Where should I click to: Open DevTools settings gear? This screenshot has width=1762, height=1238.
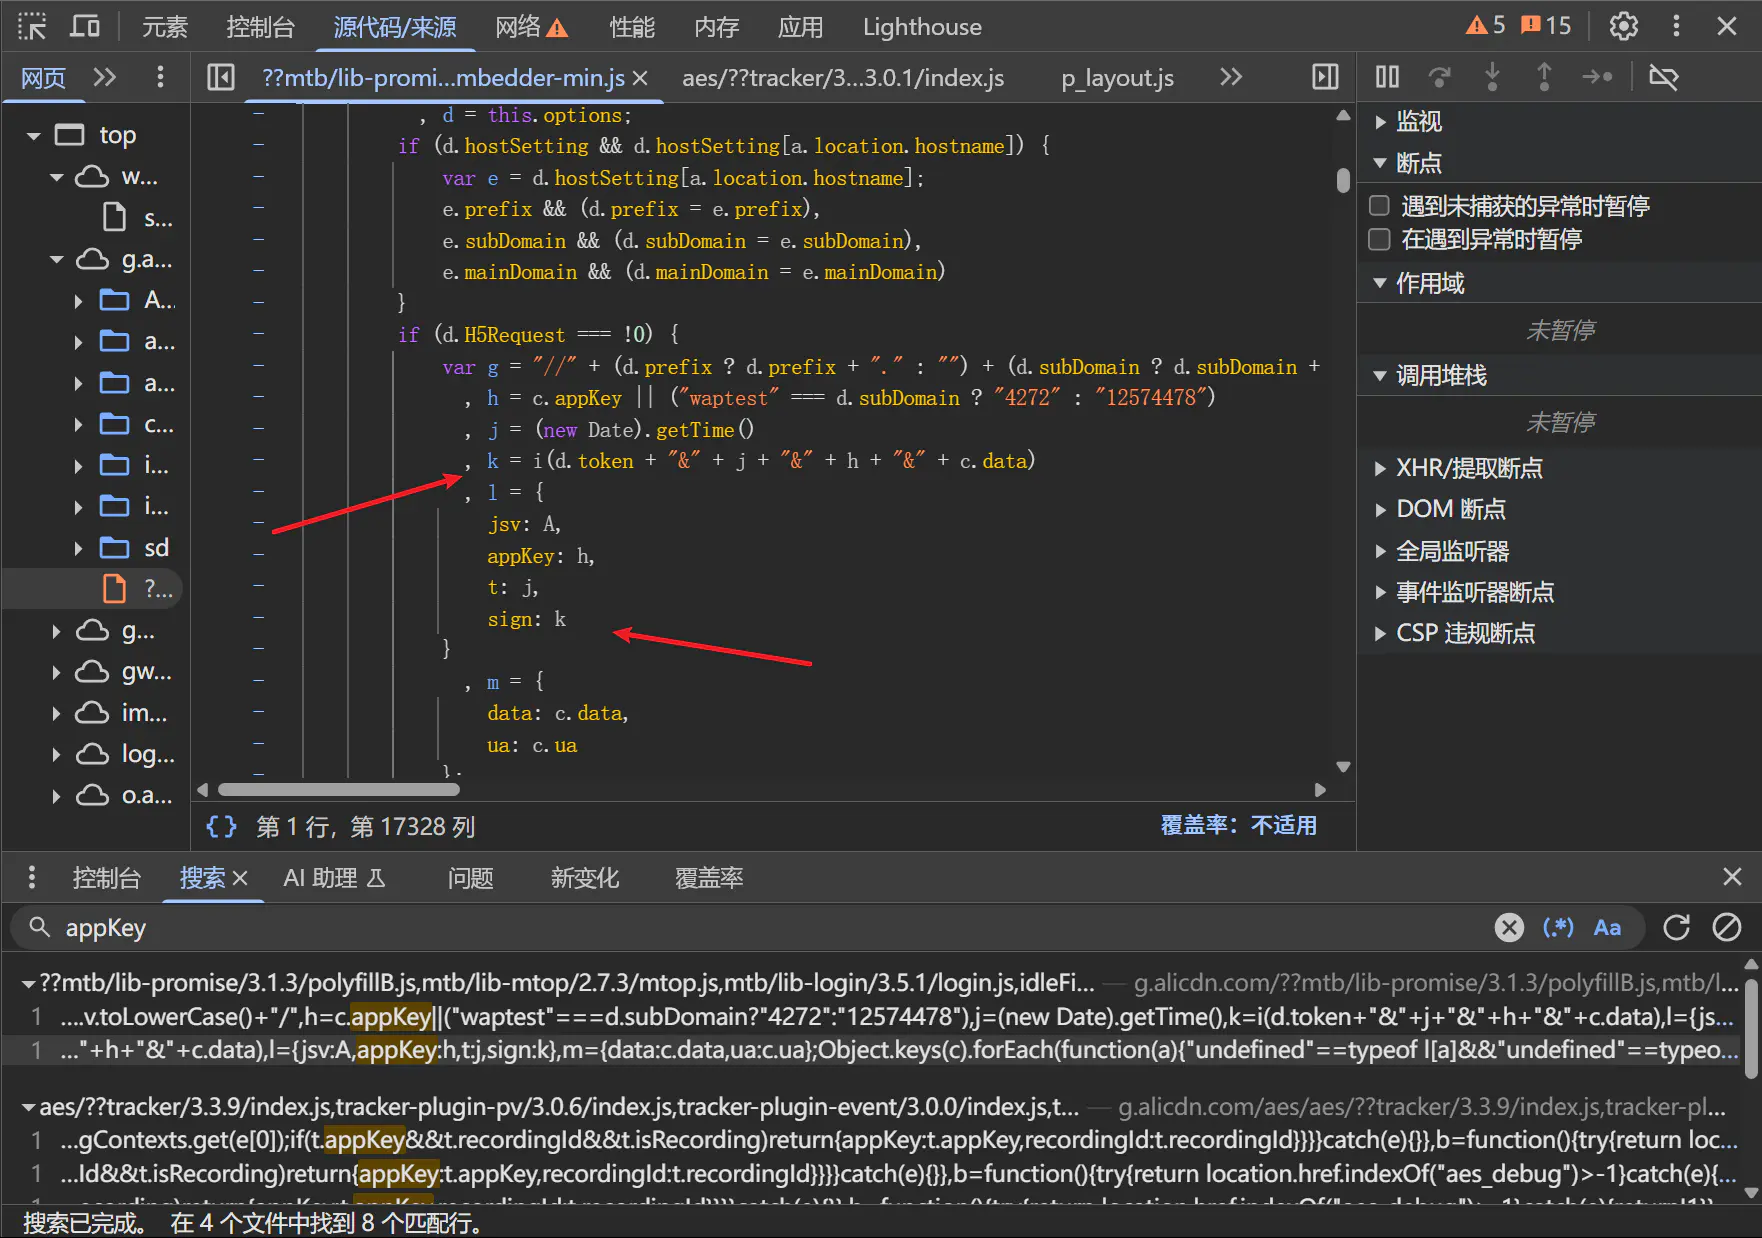tap(1623, 27)
